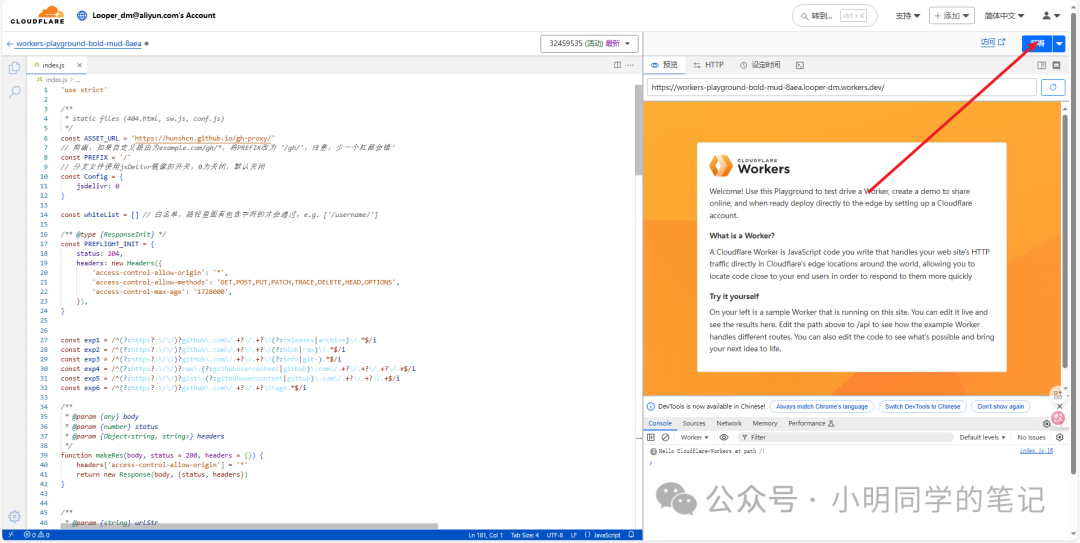Clear the console with the ban icon
This screenshot has width=1080, height=543.
coord(665,437)
